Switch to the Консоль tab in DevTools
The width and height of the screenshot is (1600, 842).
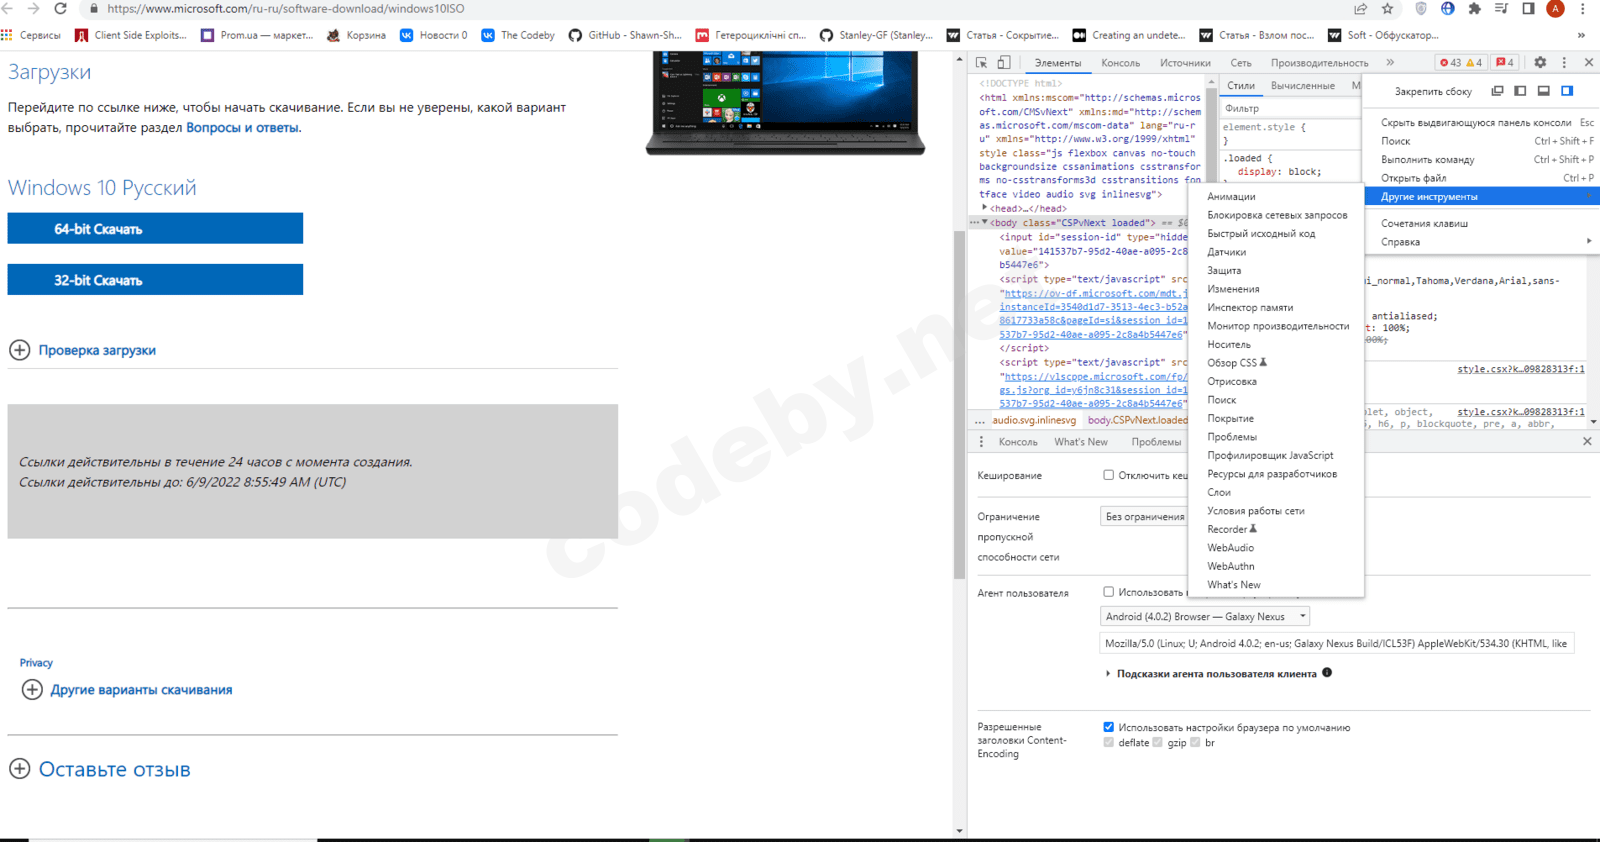[1120, 63]
